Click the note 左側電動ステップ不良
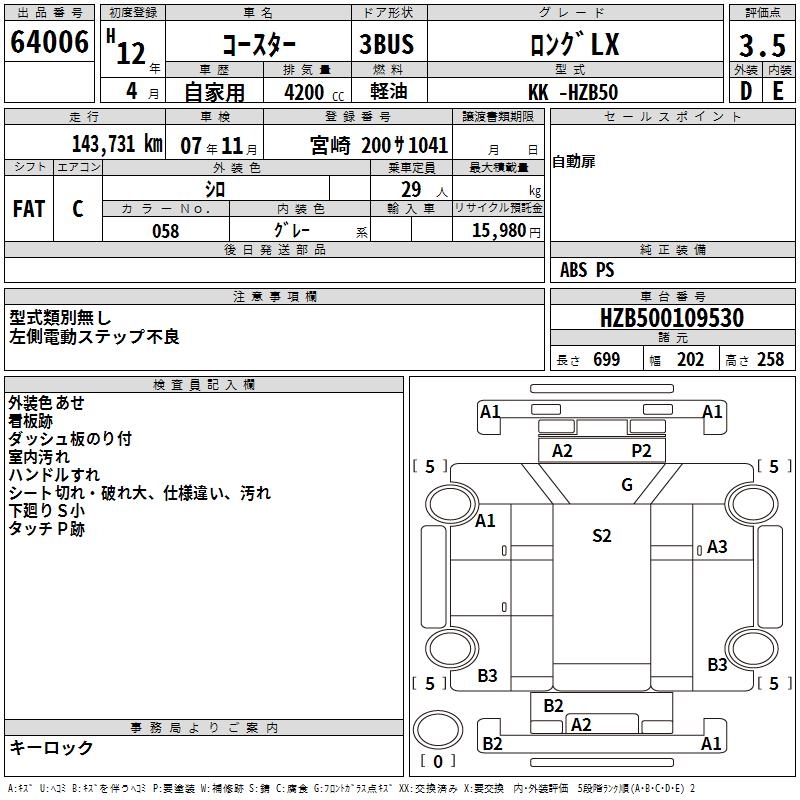 click(94, 337)
